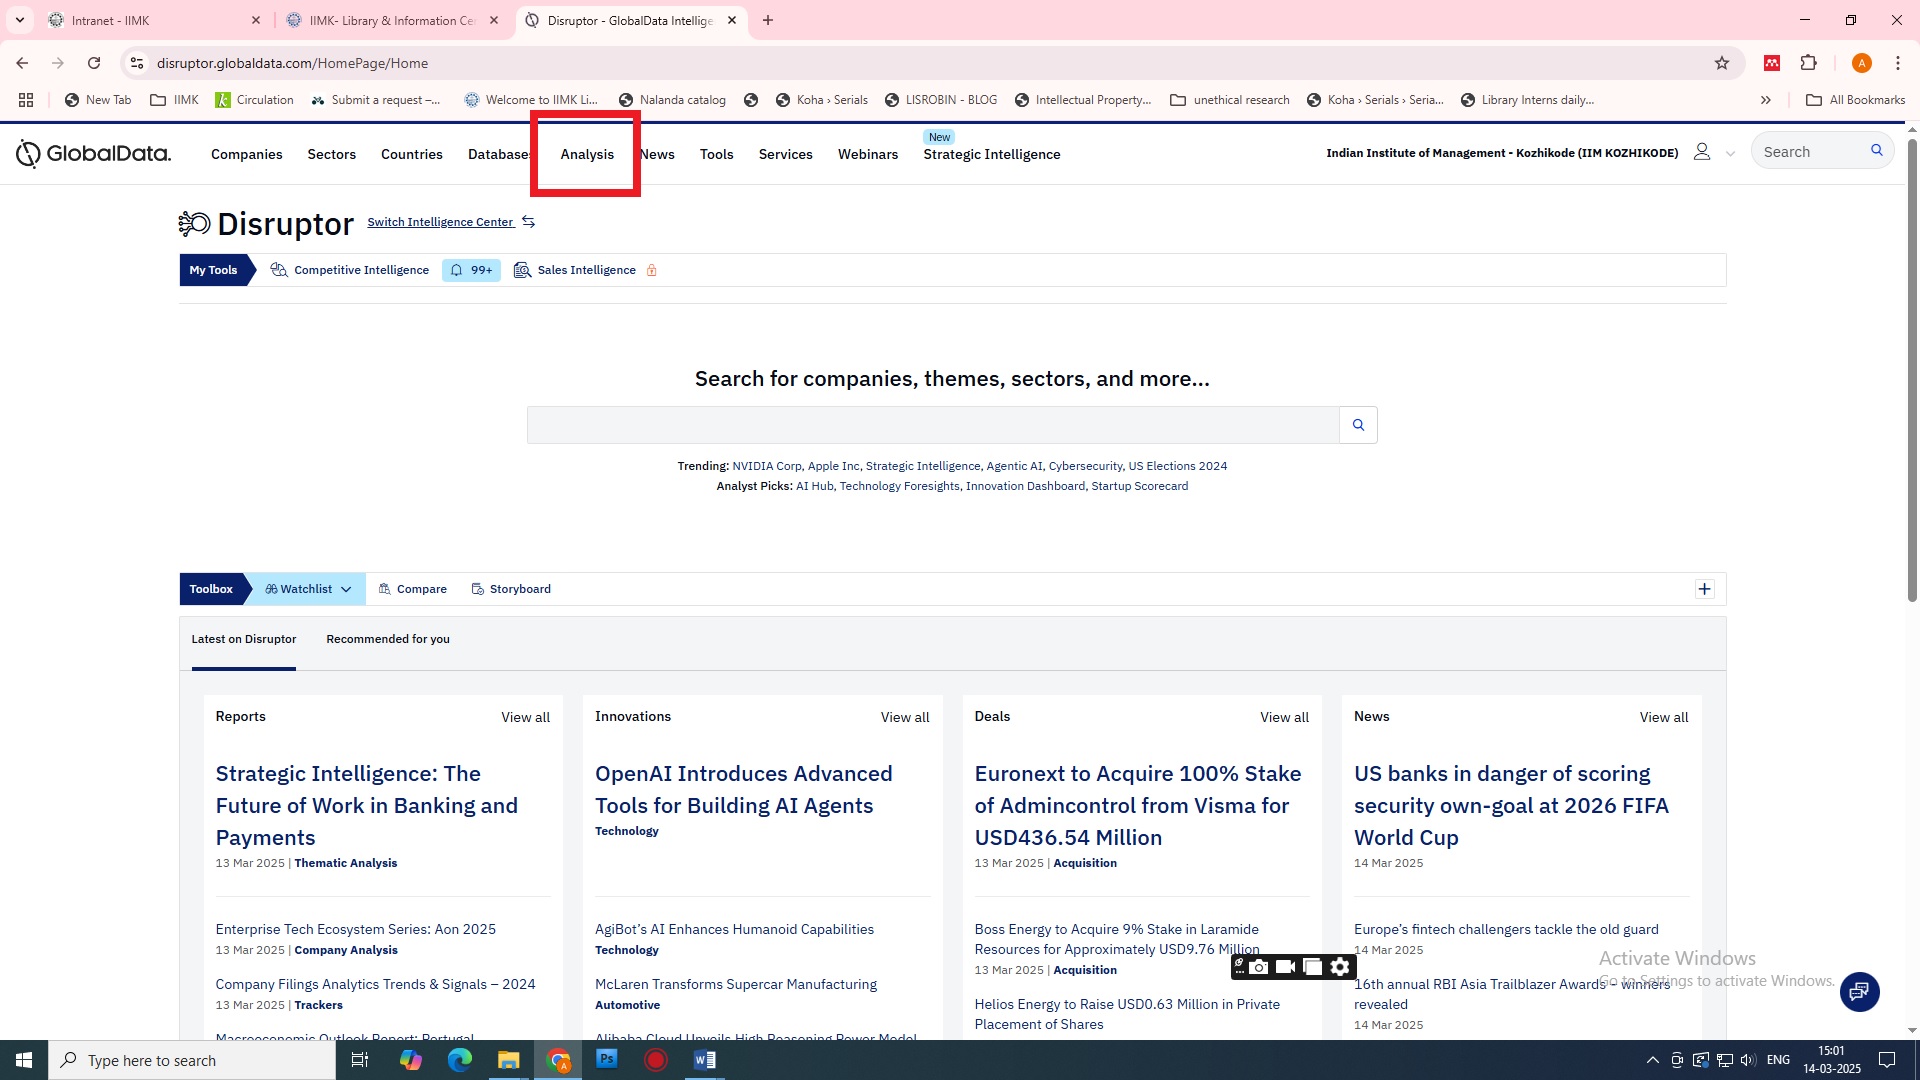Click the Switch Intelligence Center arrows icon
The height and width of the screenshot is (1080, 1920).
[x=529, y=222]
